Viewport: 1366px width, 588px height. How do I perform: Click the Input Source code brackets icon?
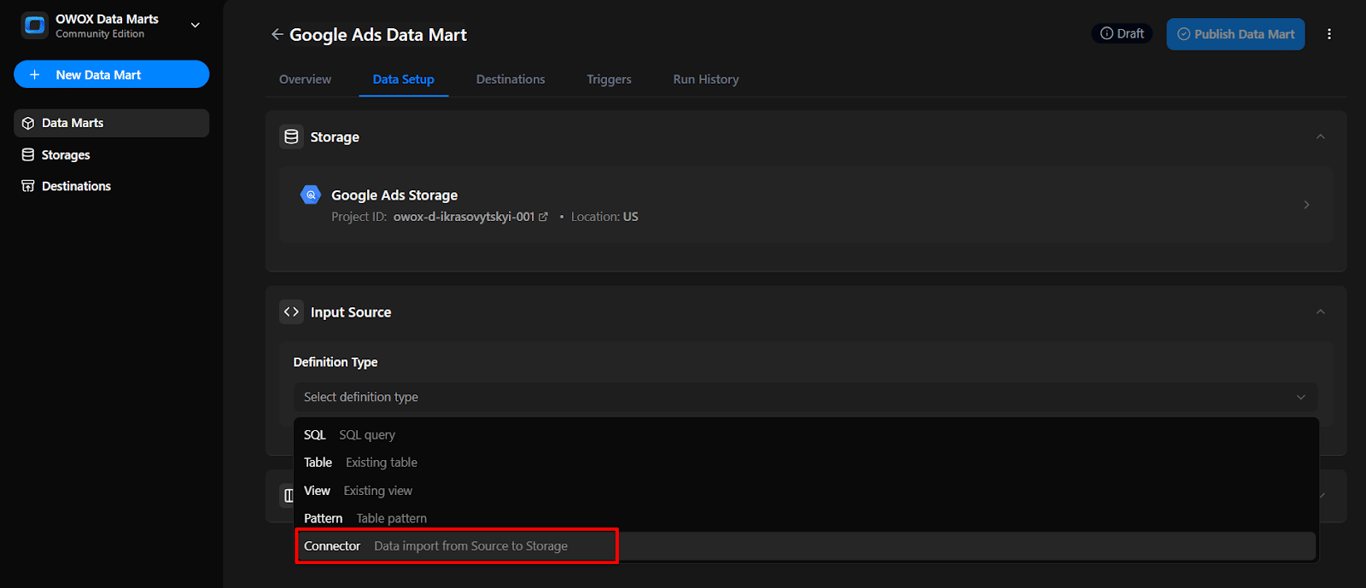tap(291, 312)
